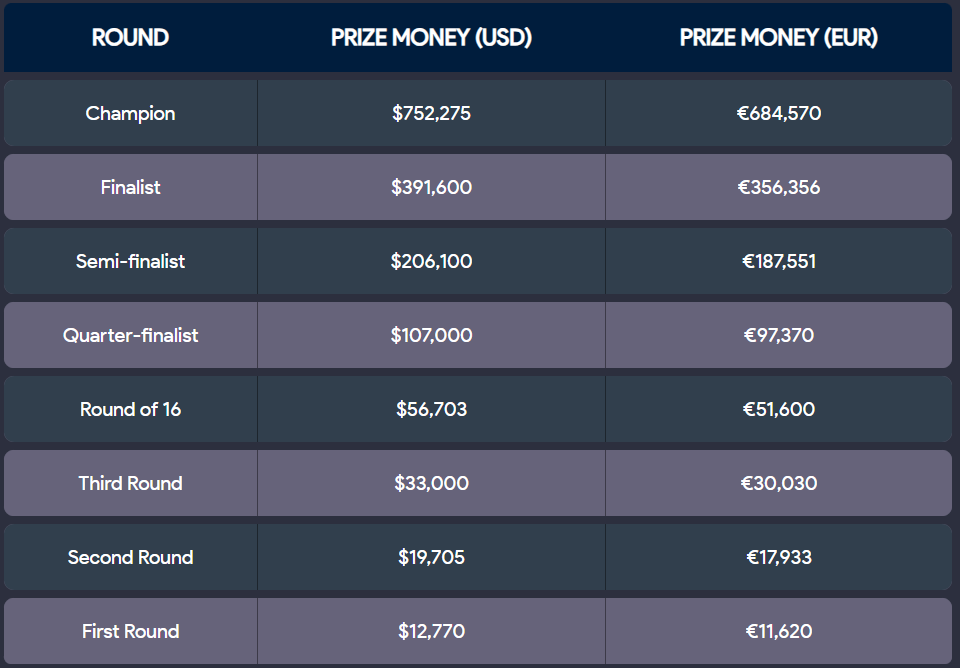
Task: Click the Champion USD prize $752,275
Action: coord(431,113)
